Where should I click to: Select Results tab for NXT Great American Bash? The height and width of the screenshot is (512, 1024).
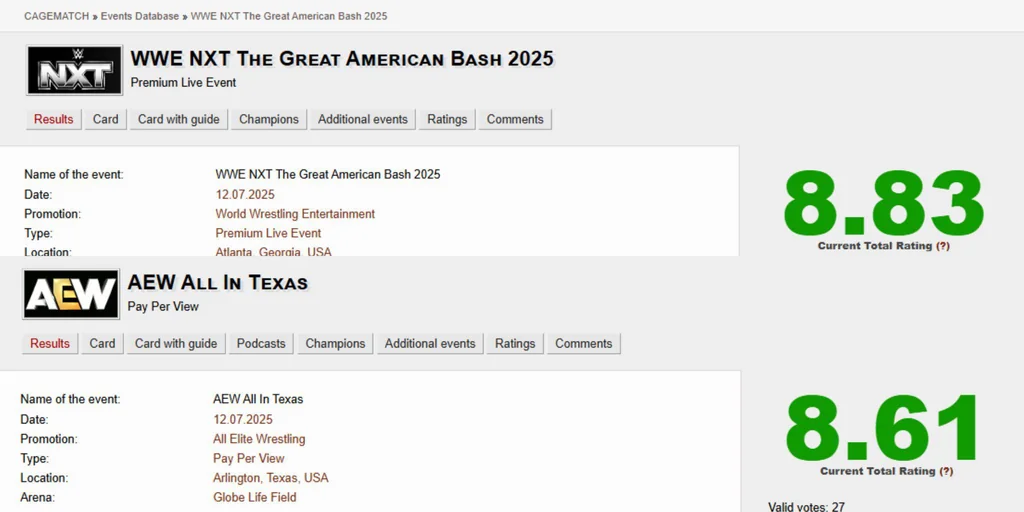coord(54,120)
